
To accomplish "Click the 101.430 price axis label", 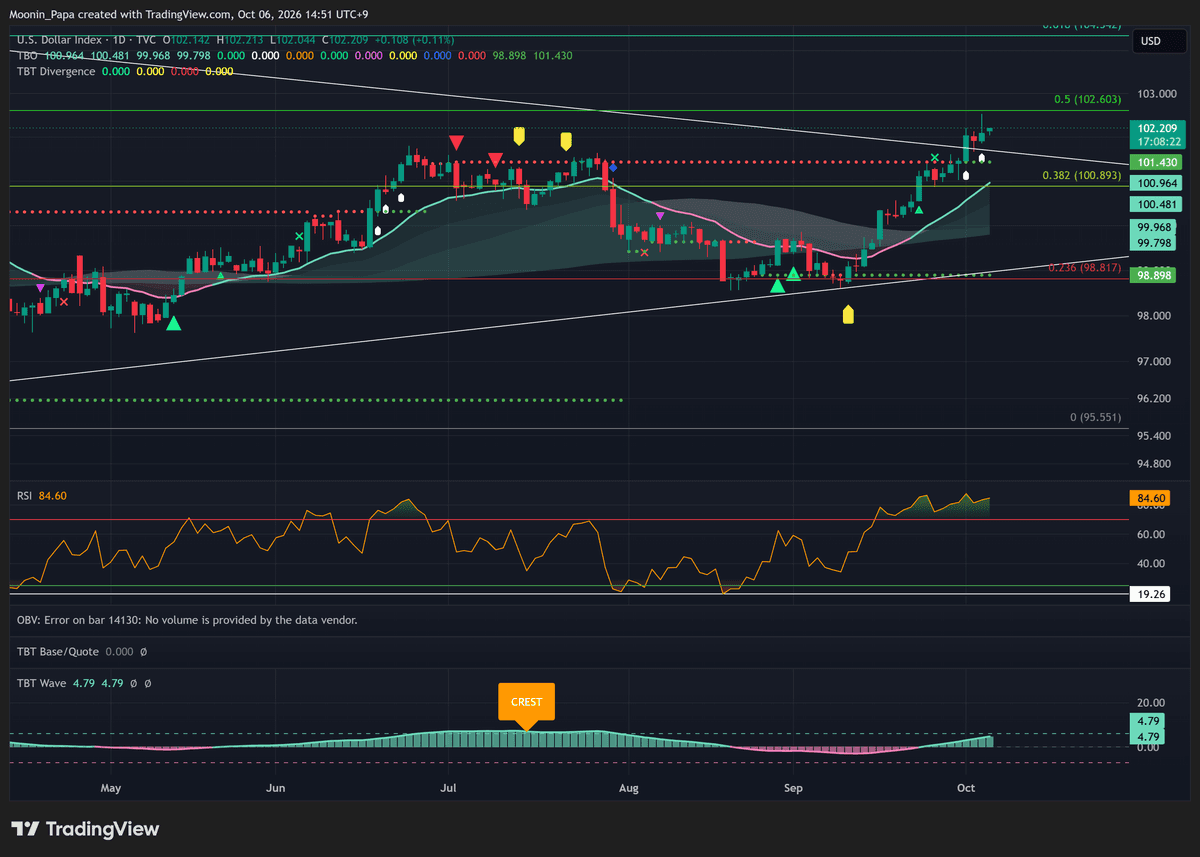I will 1155,162.
